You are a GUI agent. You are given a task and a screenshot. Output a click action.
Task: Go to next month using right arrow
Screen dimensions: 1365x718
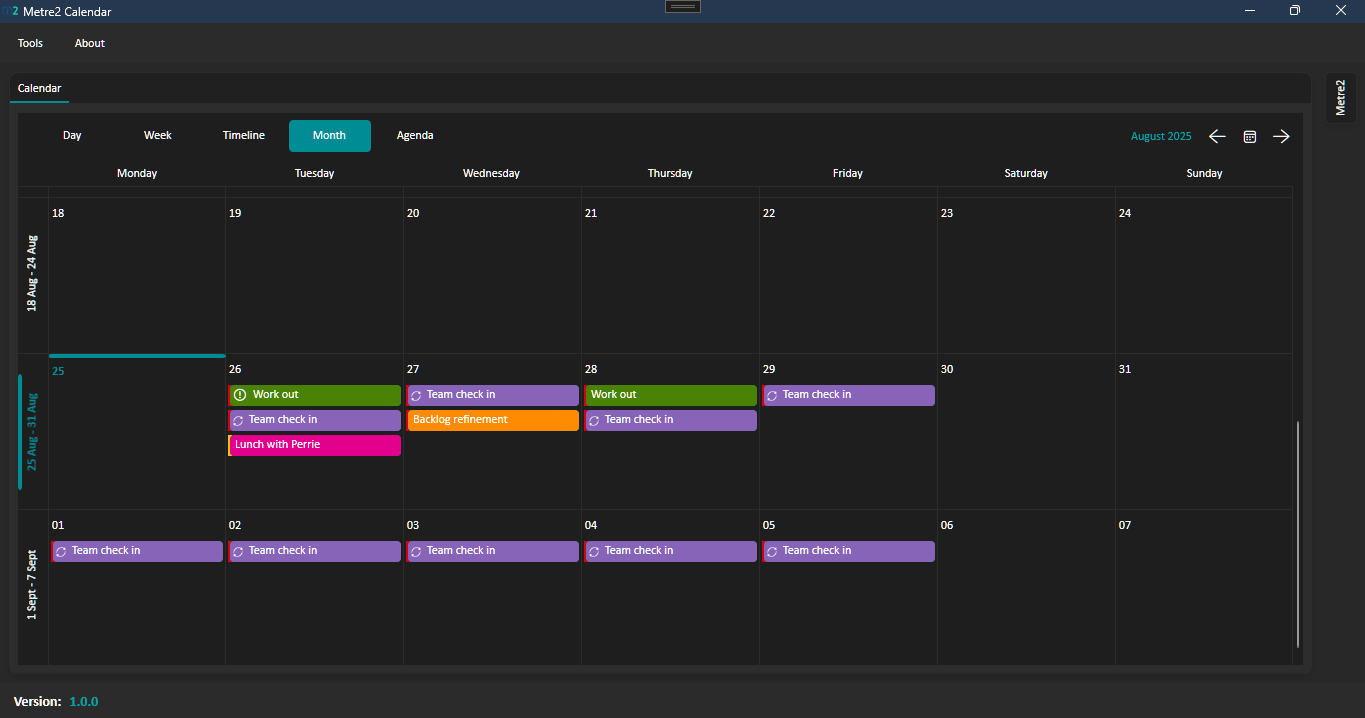tap(1281, 136)
